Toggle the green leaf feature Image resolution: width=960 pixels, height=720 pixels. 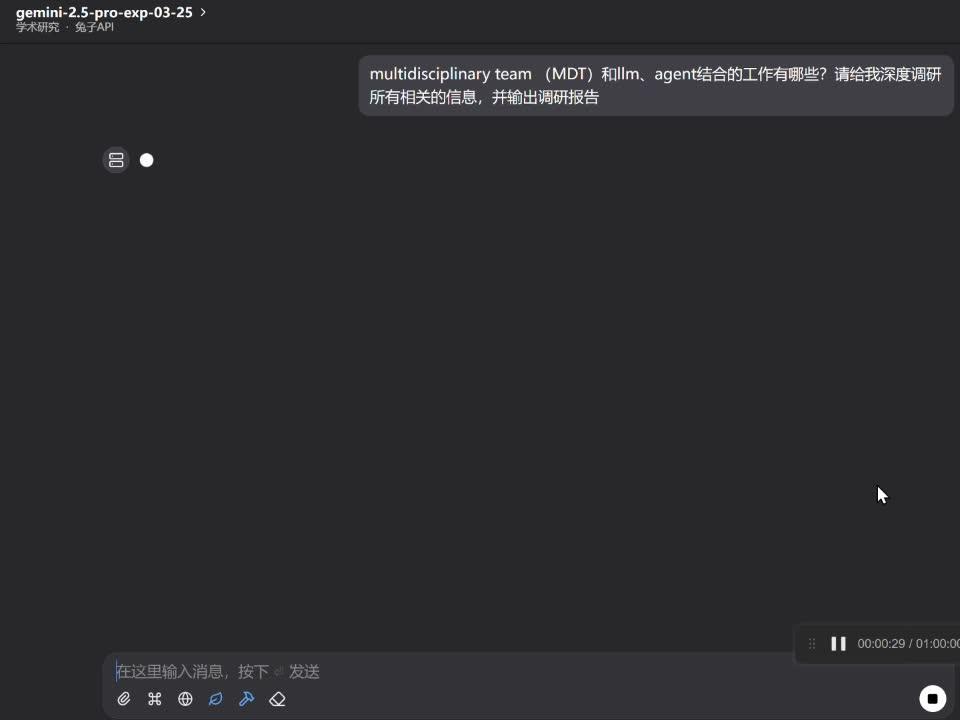(216, 699)
